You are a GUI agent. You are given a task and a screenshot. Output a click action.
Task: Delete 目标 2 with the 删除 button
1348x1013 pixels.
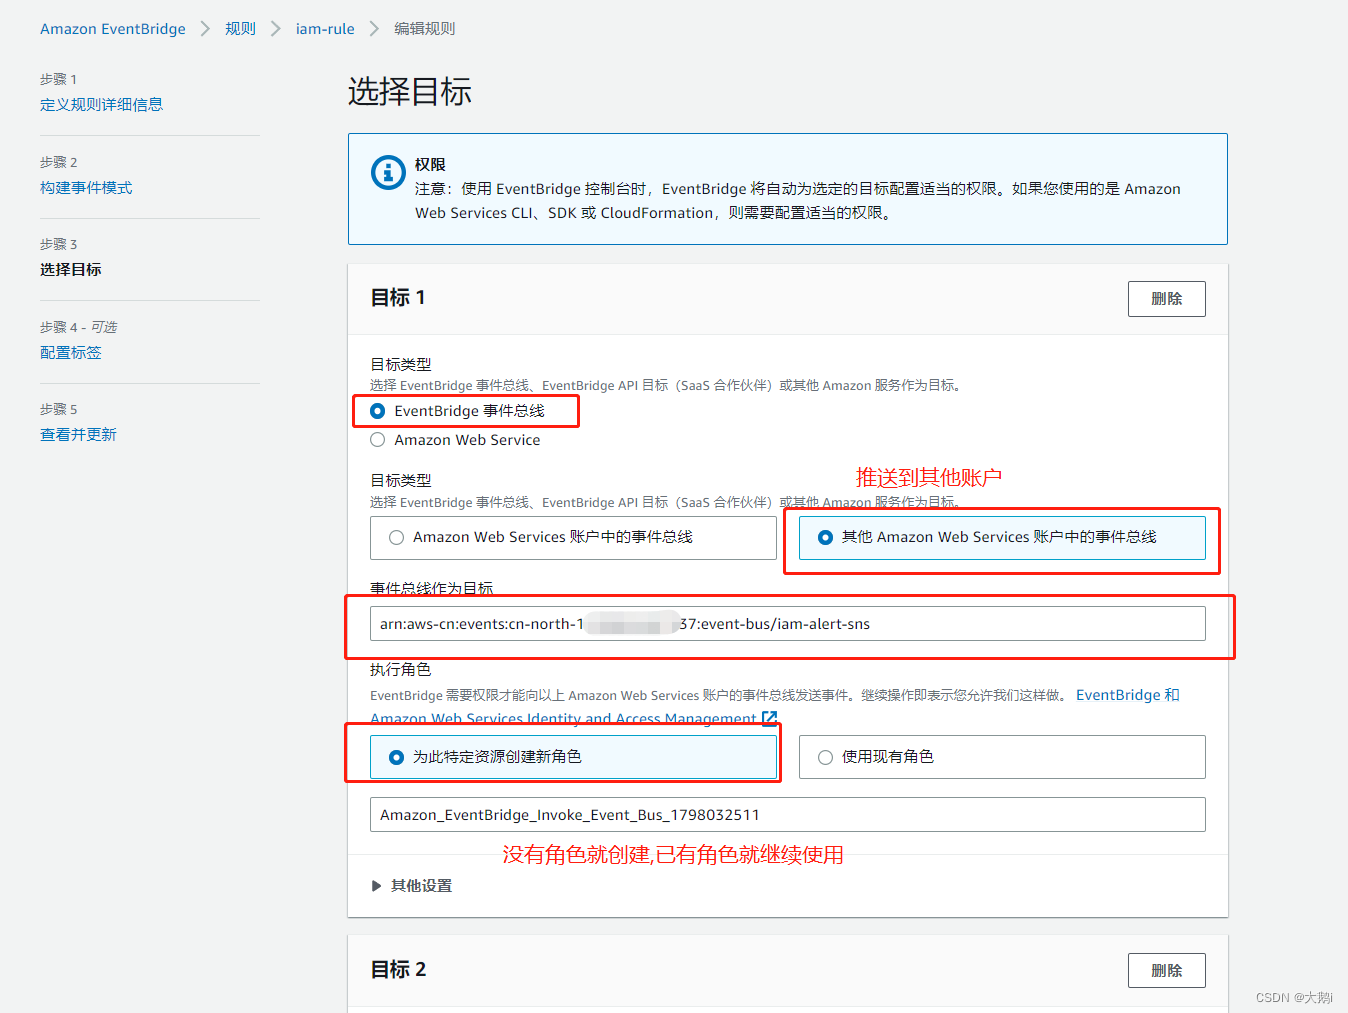tap(1166, 970)
